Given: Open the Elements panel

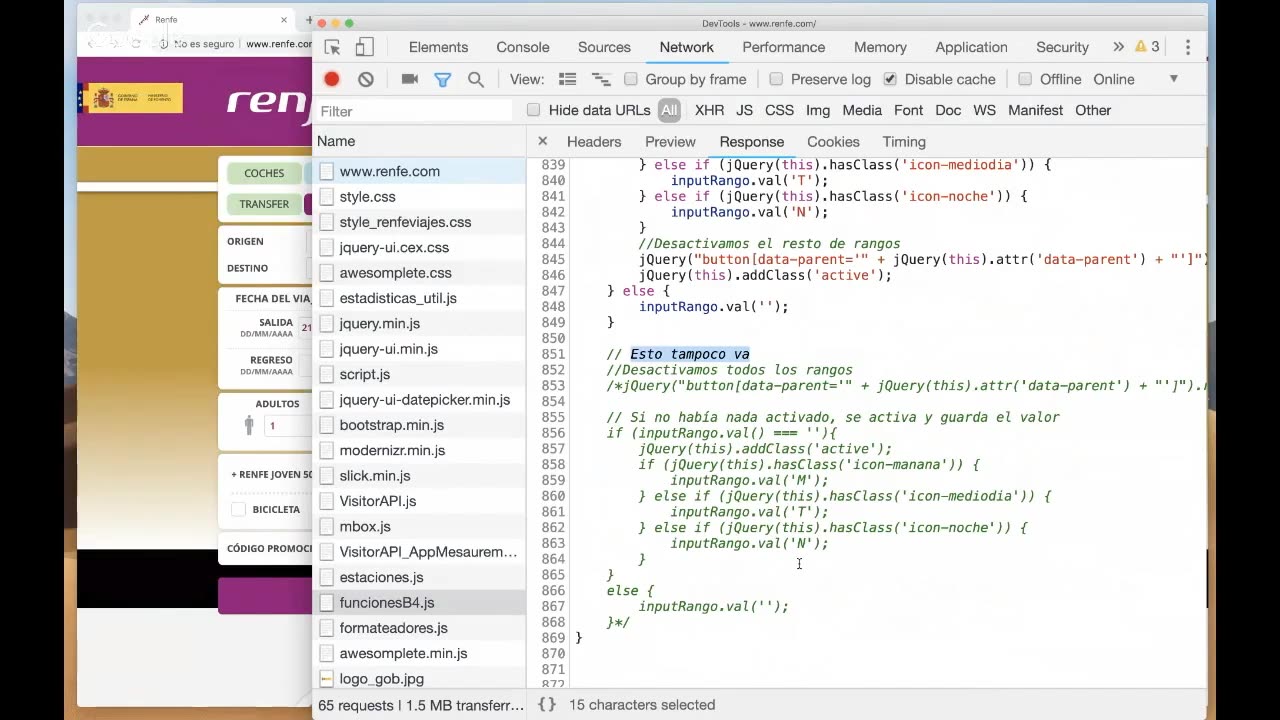Looking at the screenshot, I should pos(438,47).
